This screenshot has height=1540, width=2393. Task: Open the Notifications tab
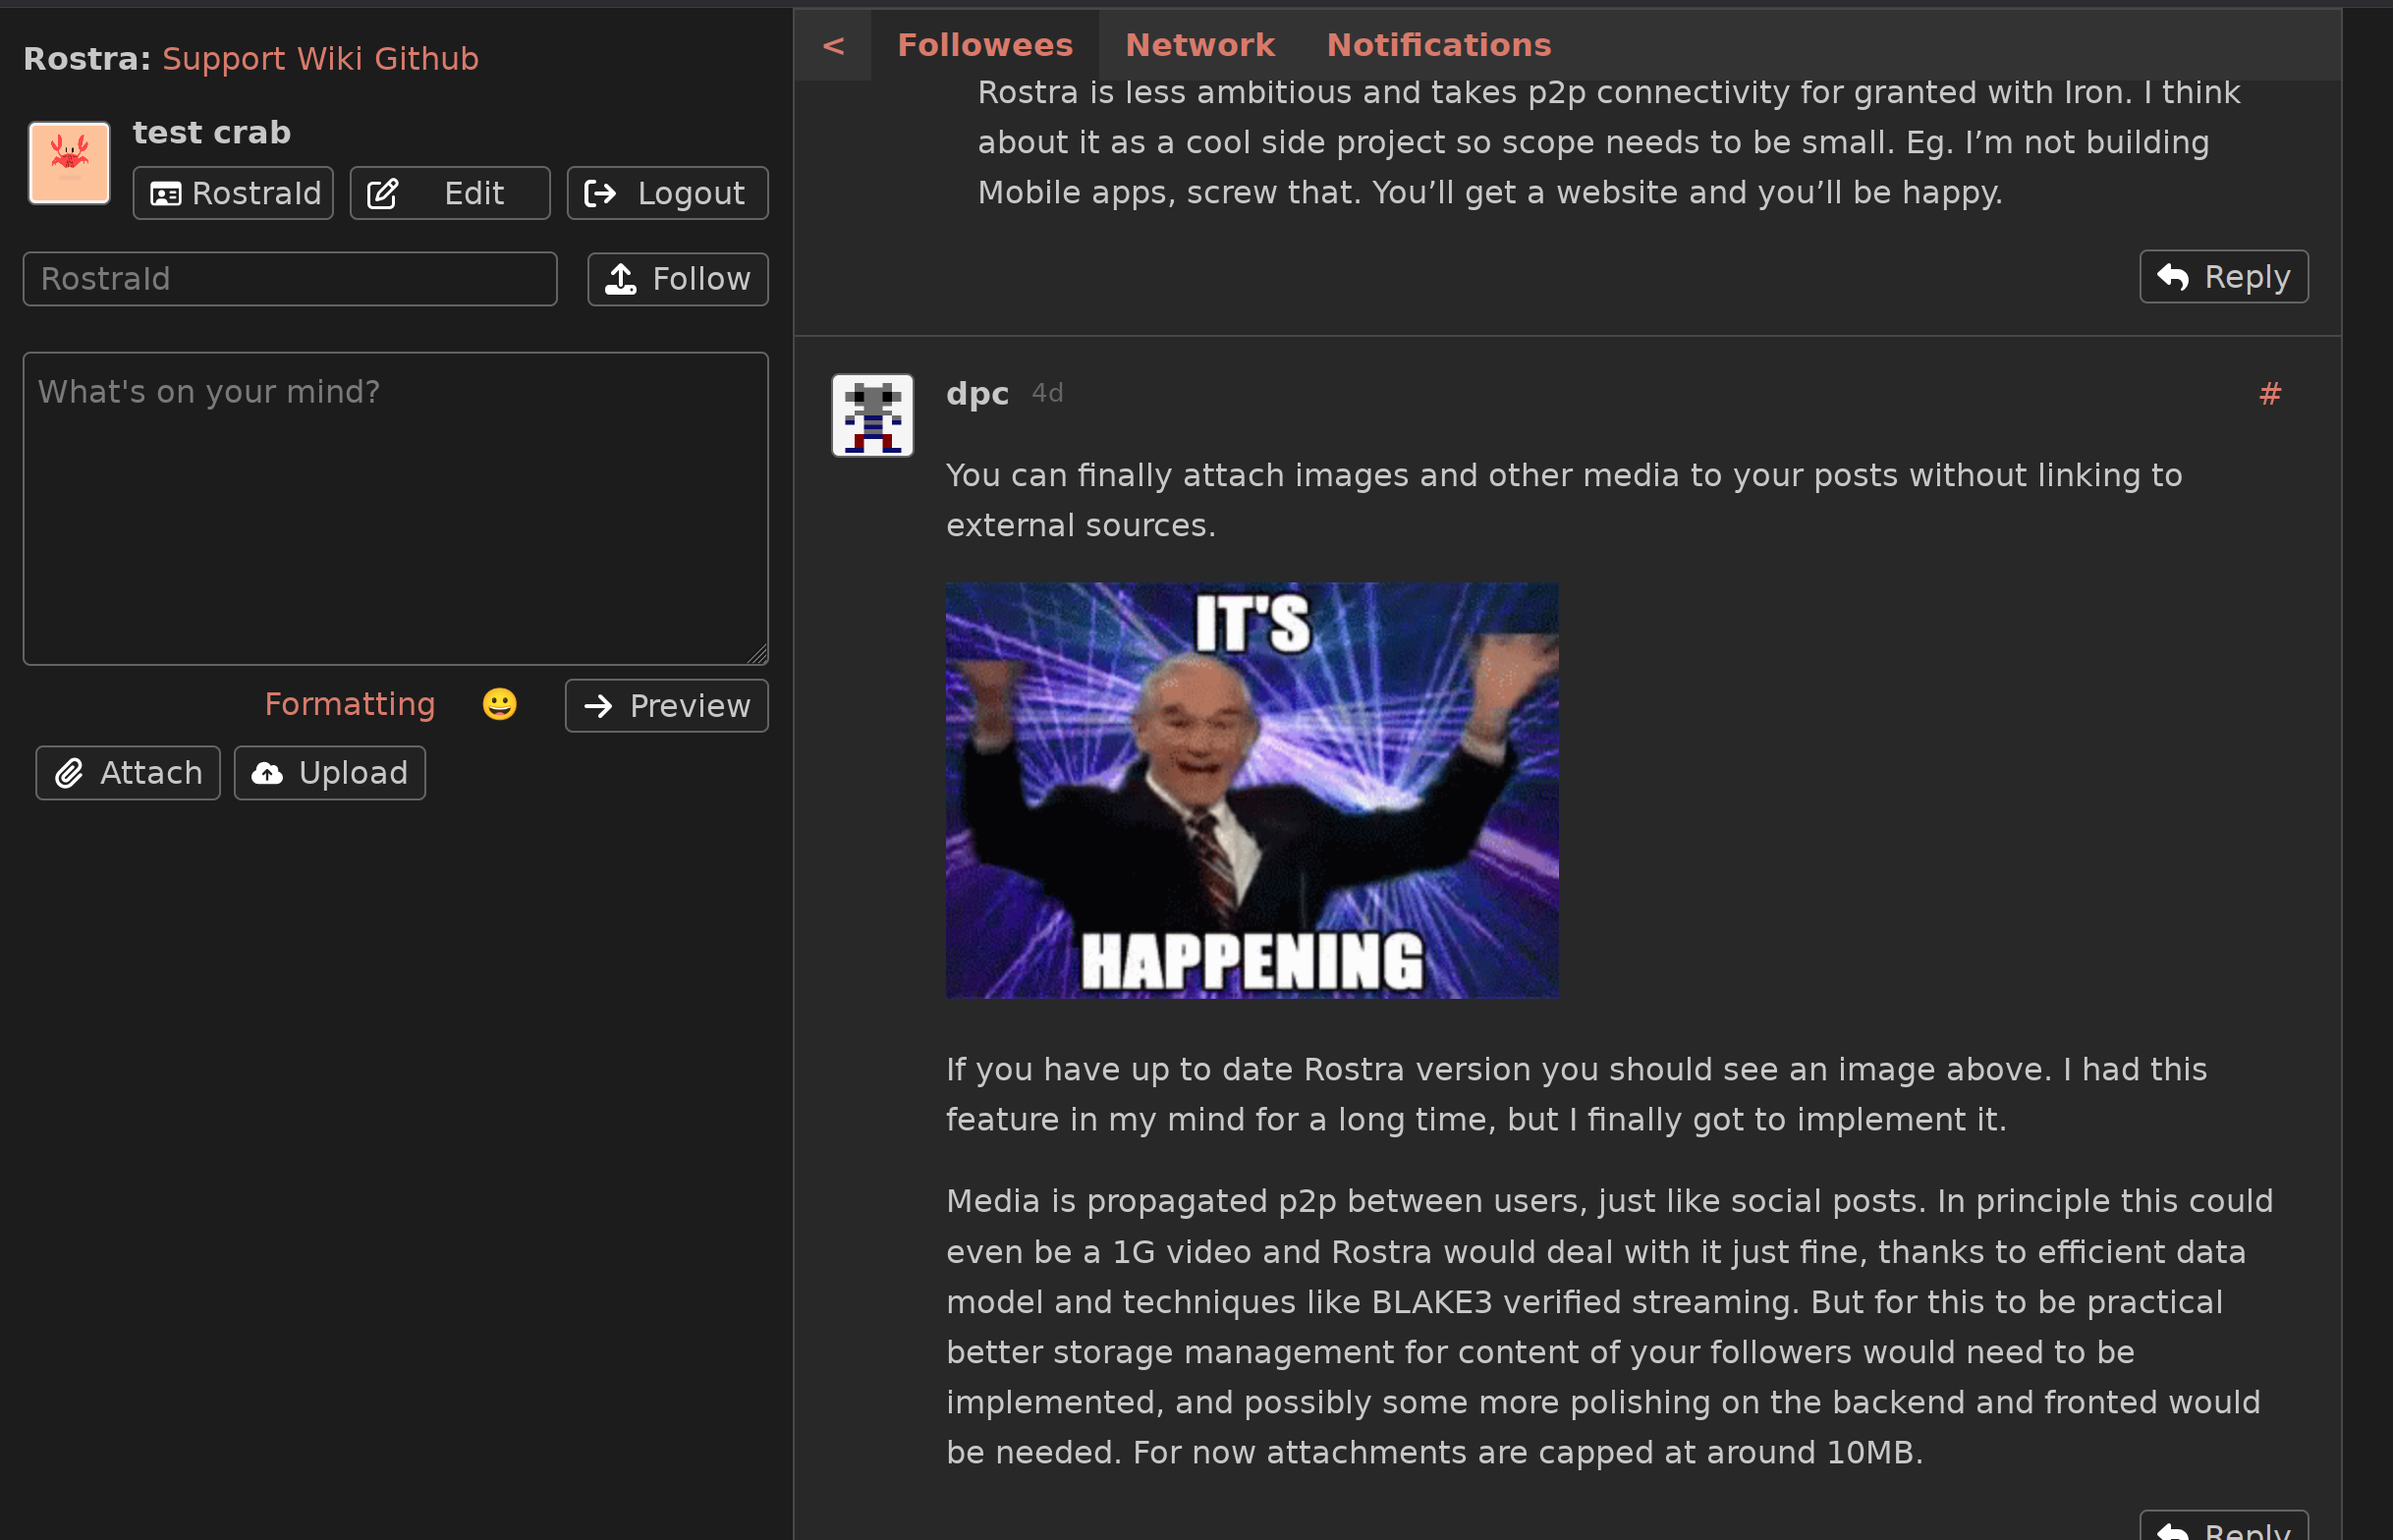coord(1438,45)
